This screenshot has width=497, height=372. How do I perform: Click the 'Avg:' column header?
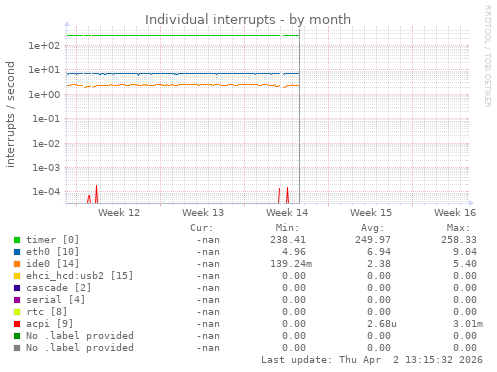coord(372,228)
